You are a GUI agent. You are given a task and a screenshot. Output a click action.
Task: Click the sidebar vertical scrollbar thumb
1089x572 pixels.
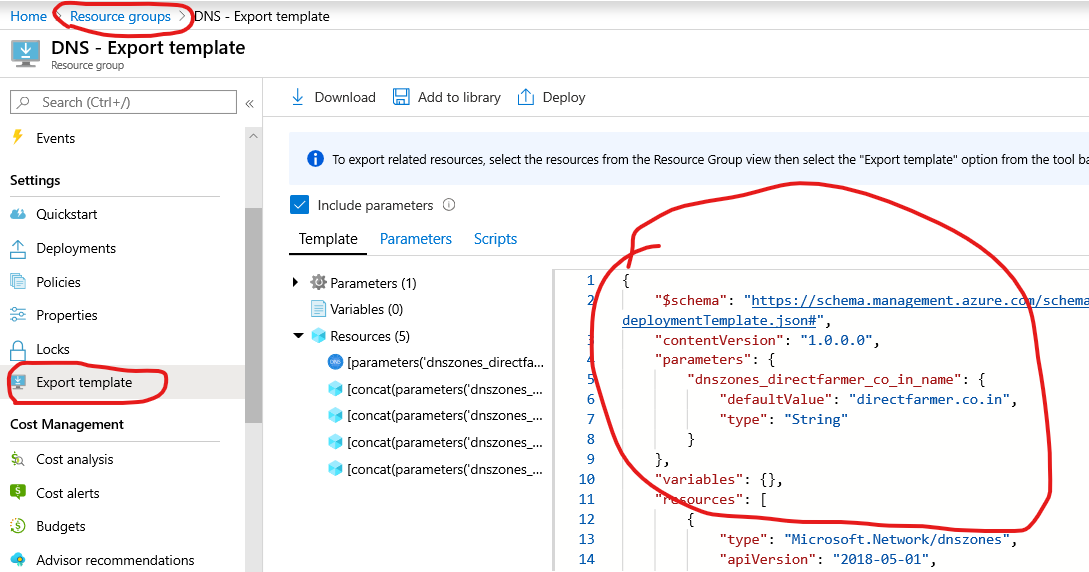(x=253, y=314)
